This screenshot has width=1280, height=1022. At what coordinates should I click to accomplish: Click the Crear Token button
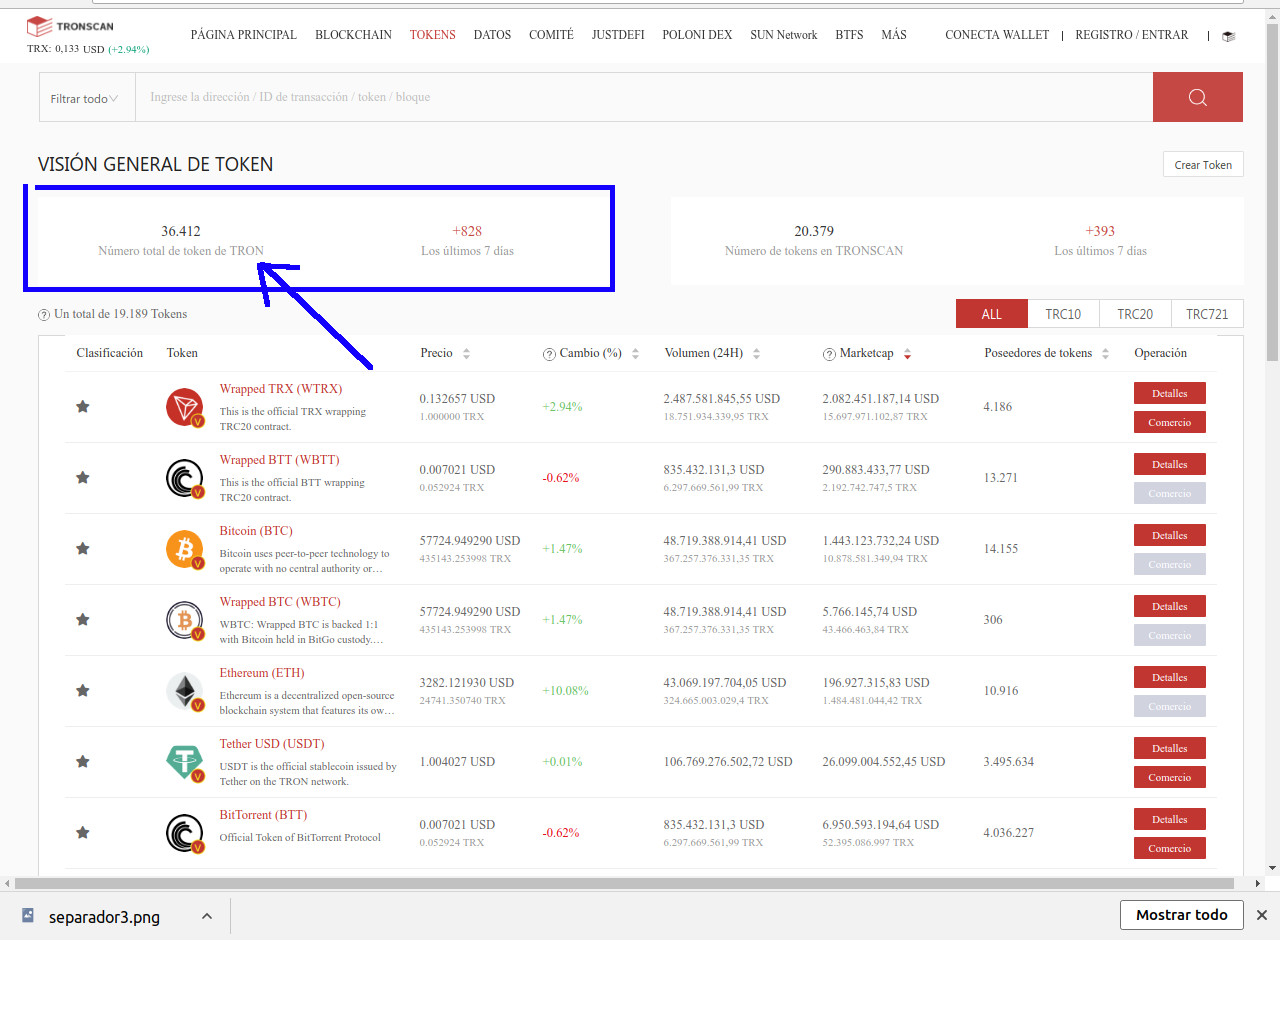1203,165
